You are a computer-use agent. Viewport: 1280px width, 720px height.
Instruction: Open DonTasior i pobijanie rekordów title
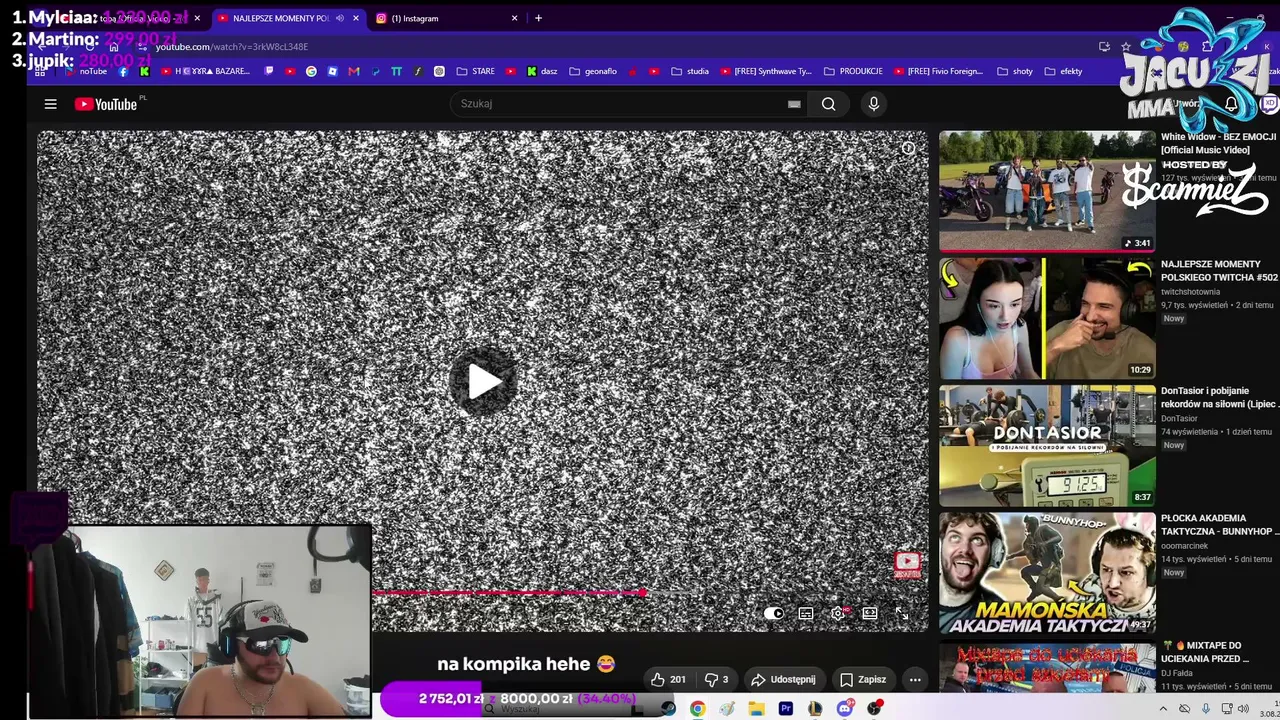tap(1218, 398)
